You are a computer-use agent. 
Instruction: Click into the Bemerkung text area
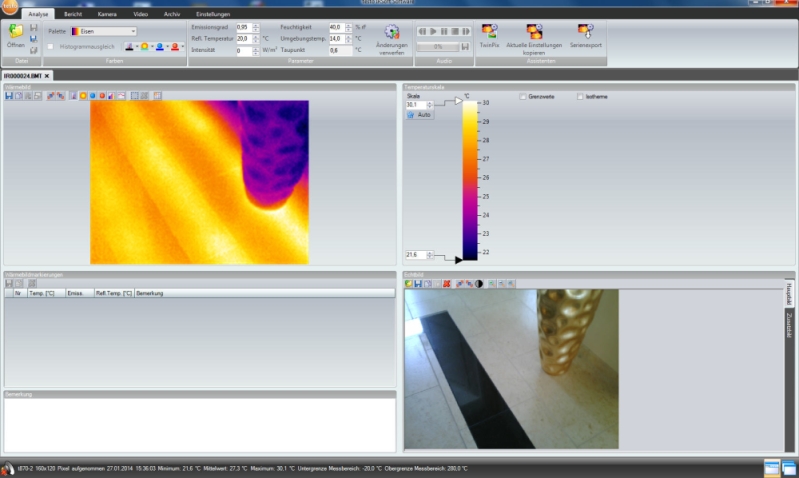pyautogui.click(x=200, y=425)
